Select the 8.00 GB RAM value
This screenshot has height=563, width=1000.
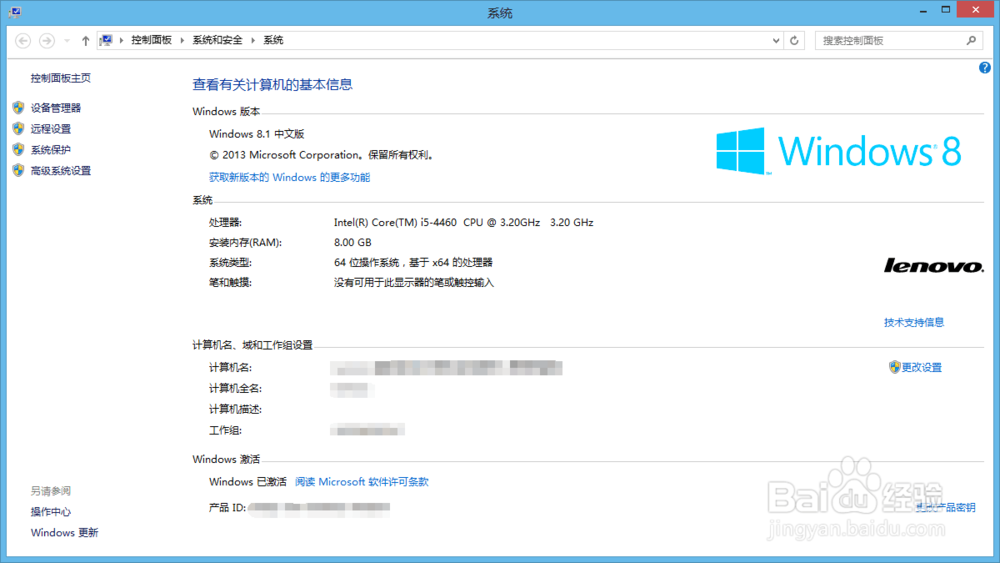353,242
